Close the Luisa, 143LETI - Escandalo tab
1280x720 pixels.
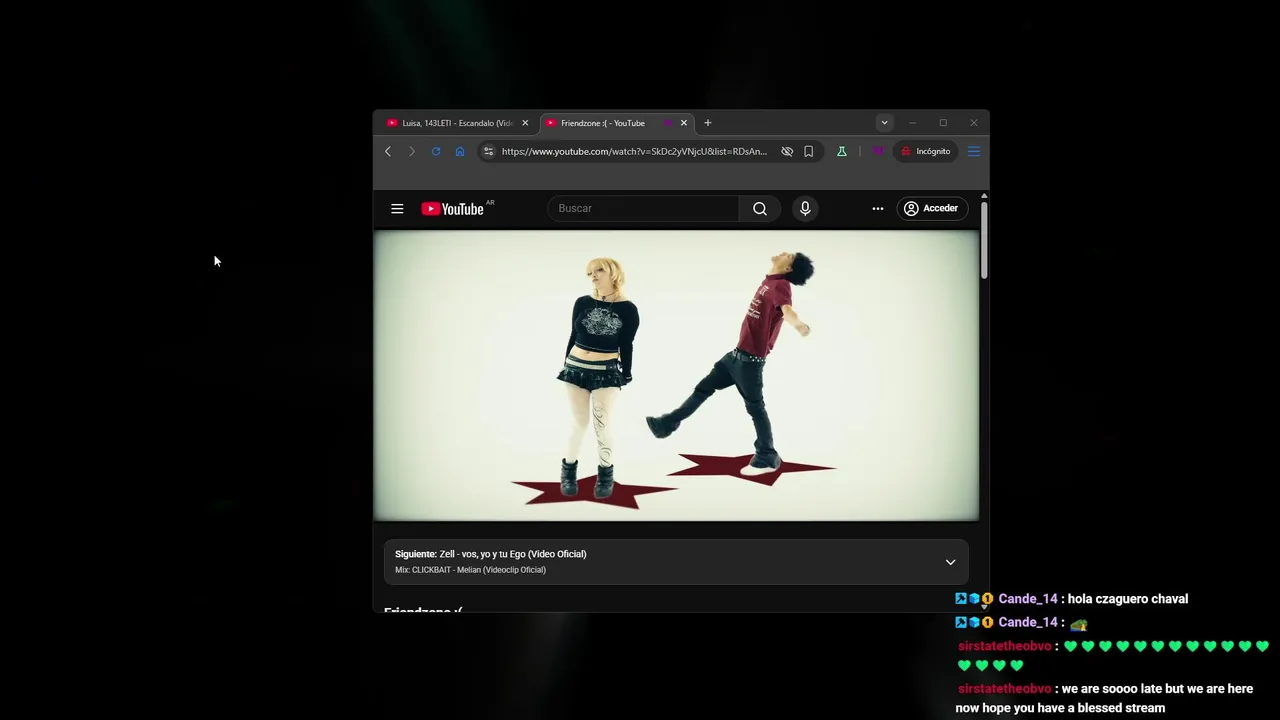pos(525,123)
